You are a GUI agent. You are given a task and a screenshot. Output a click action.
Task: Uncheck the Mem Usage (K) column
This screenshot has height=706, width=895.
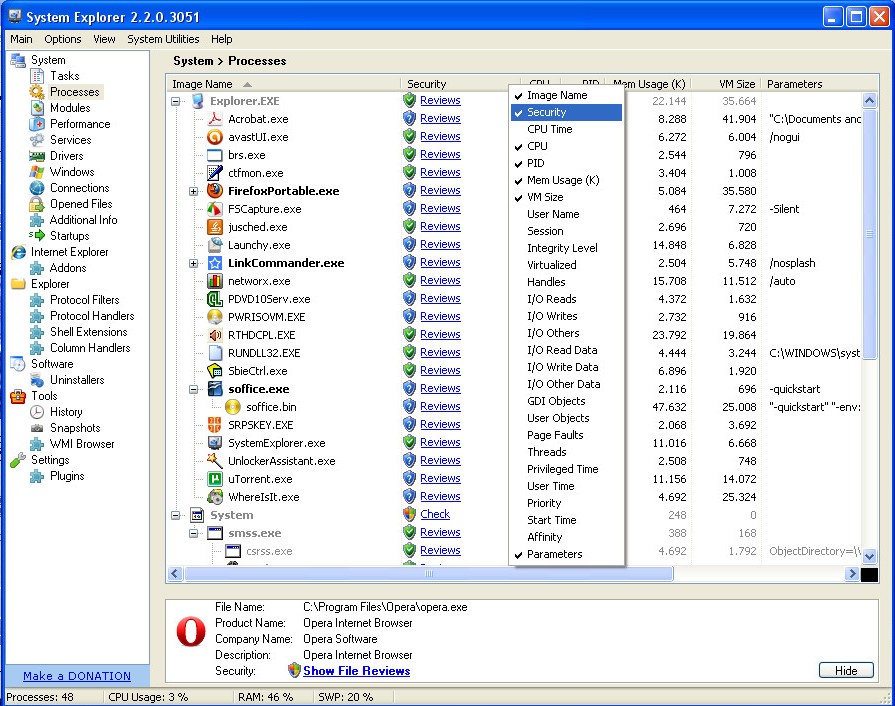pyautogui.click(x=562, y=180)
